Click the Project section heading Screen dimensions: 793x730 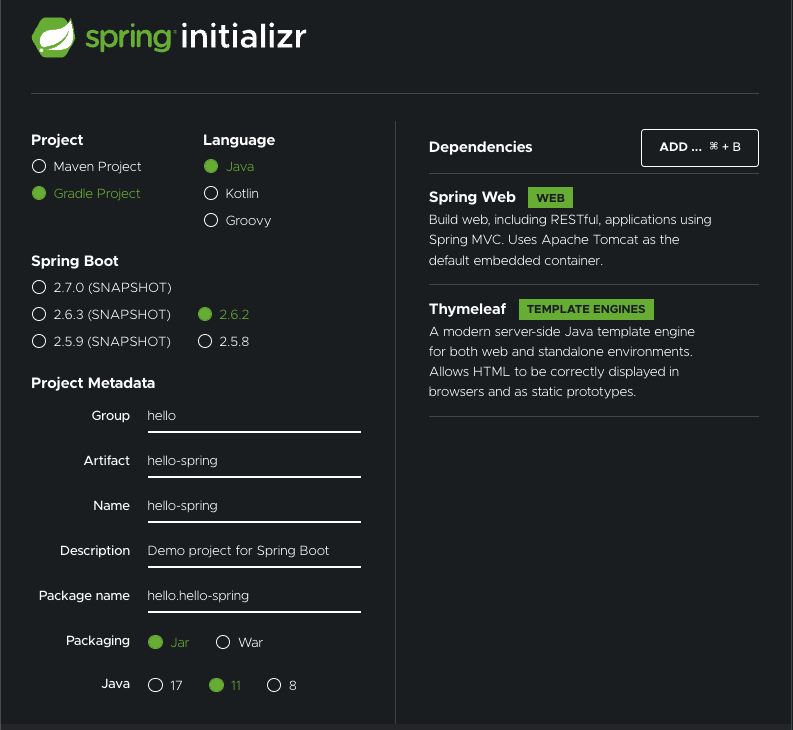(x=57, y=140)
